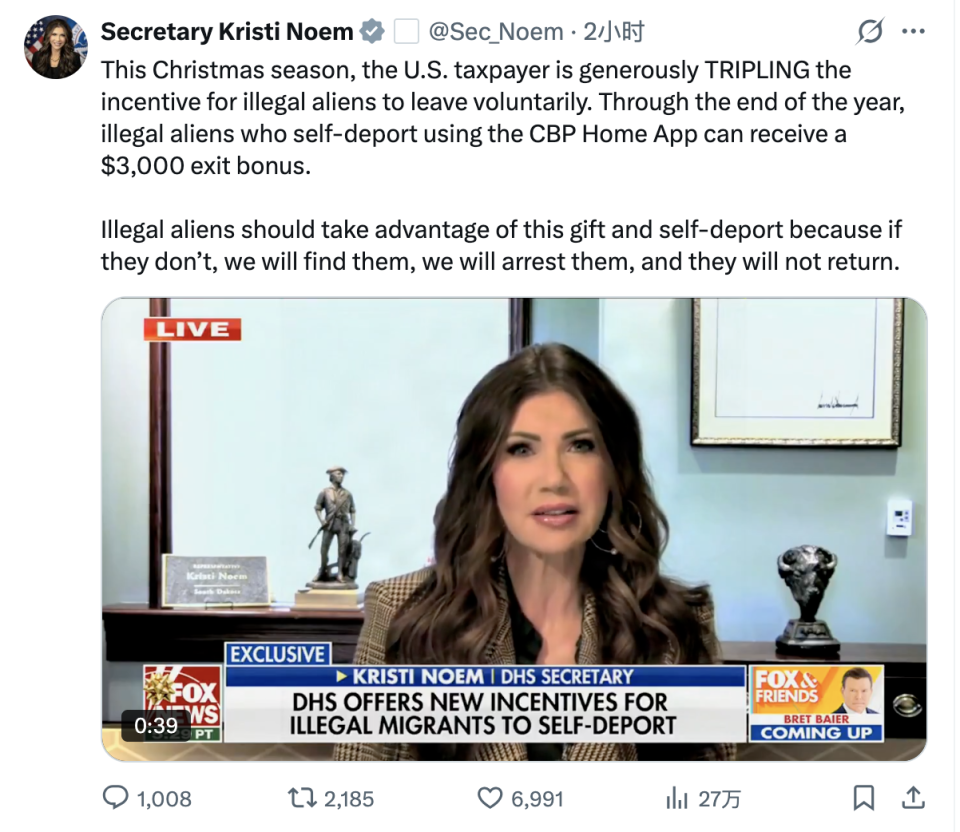Visit the @Sec_Noem handle link
The height and width of the screenshot is (832, 960).
(496, 31)
